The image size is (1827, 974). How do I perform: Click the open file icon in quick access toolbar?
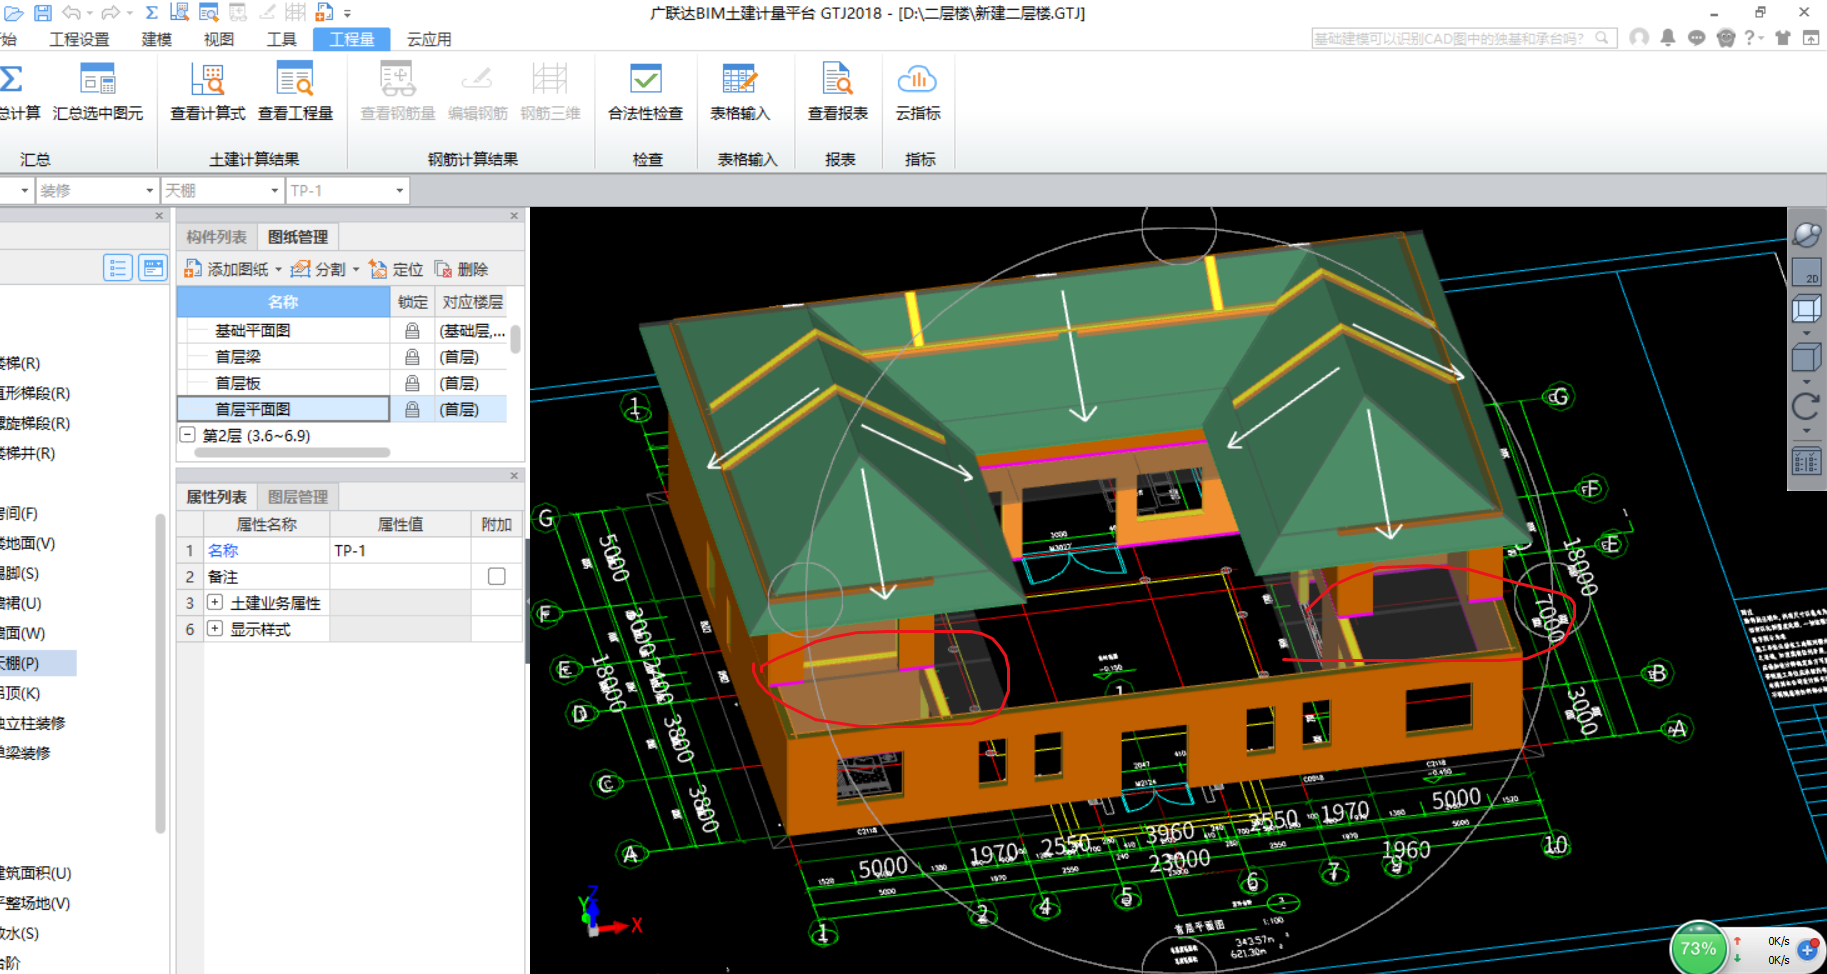tap(13, 13)
